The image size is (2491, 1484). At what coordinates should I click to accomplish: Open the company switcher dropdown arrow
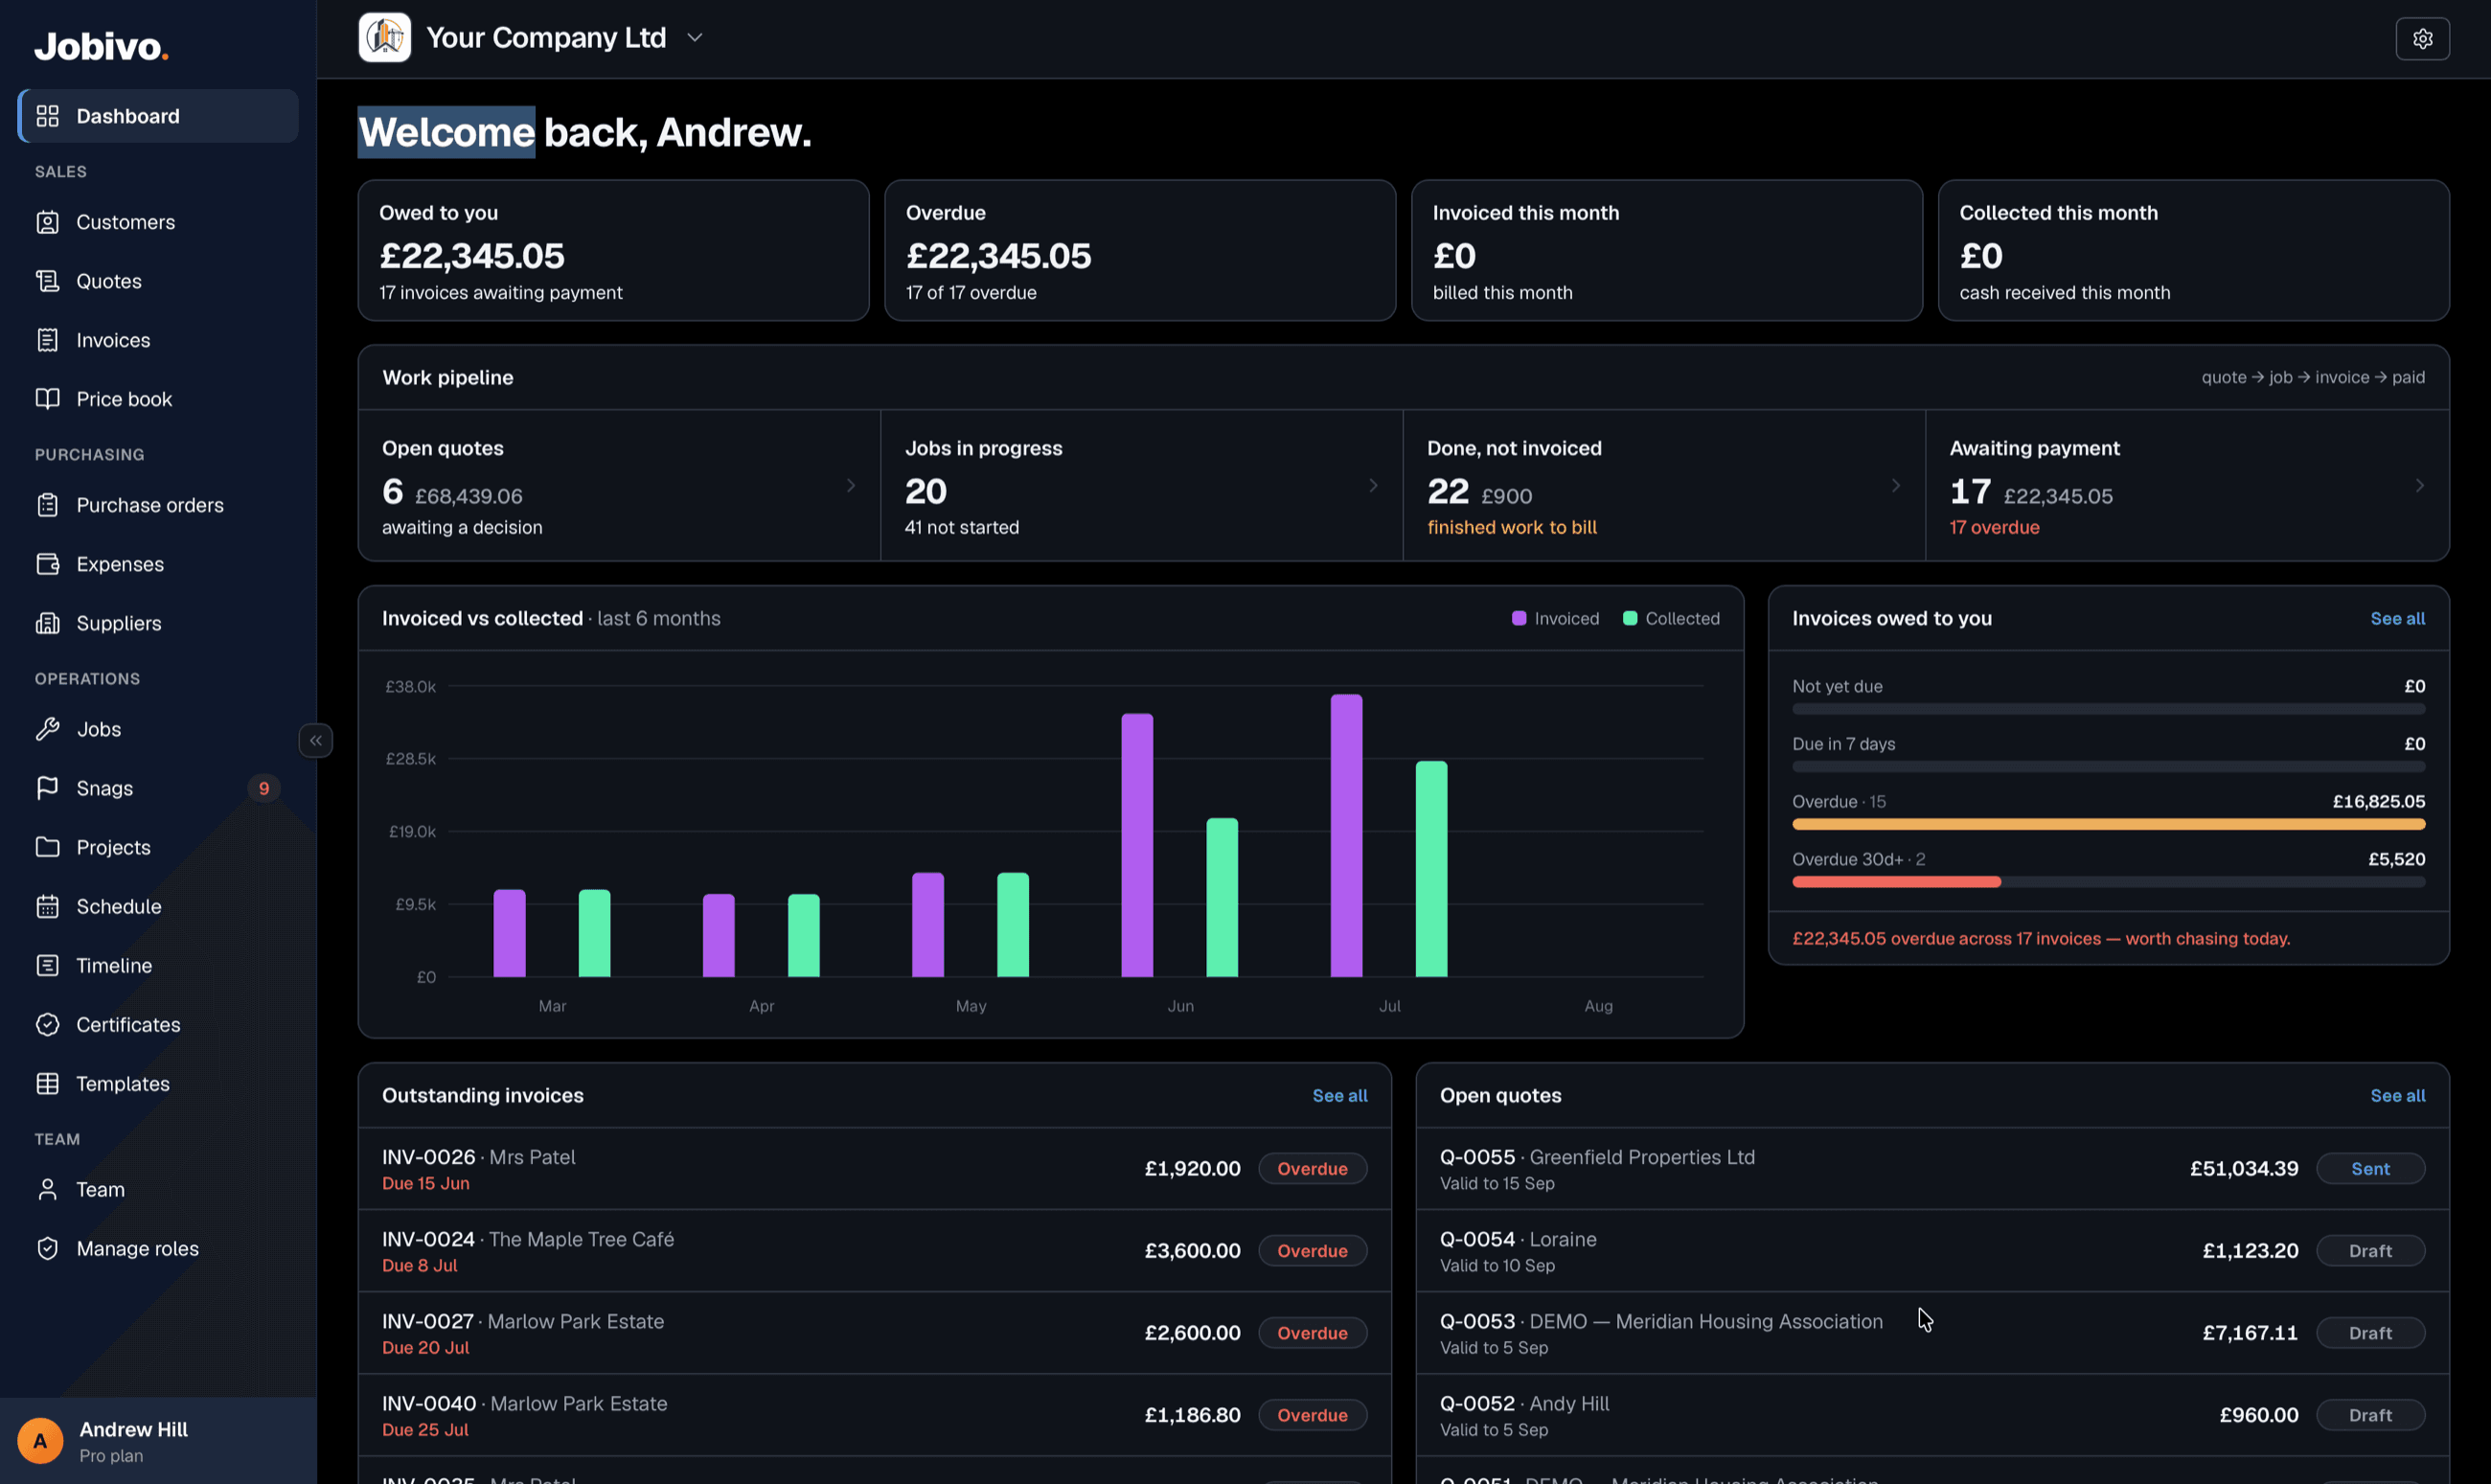pos(695,38)
